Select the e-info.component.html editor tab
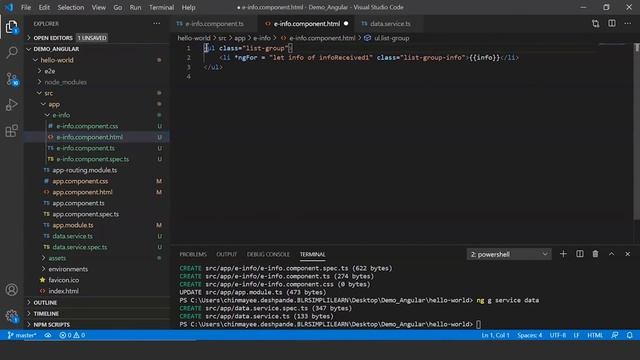Image resolution: width=640 pixels, height=360 pixels. coord(307,24)
